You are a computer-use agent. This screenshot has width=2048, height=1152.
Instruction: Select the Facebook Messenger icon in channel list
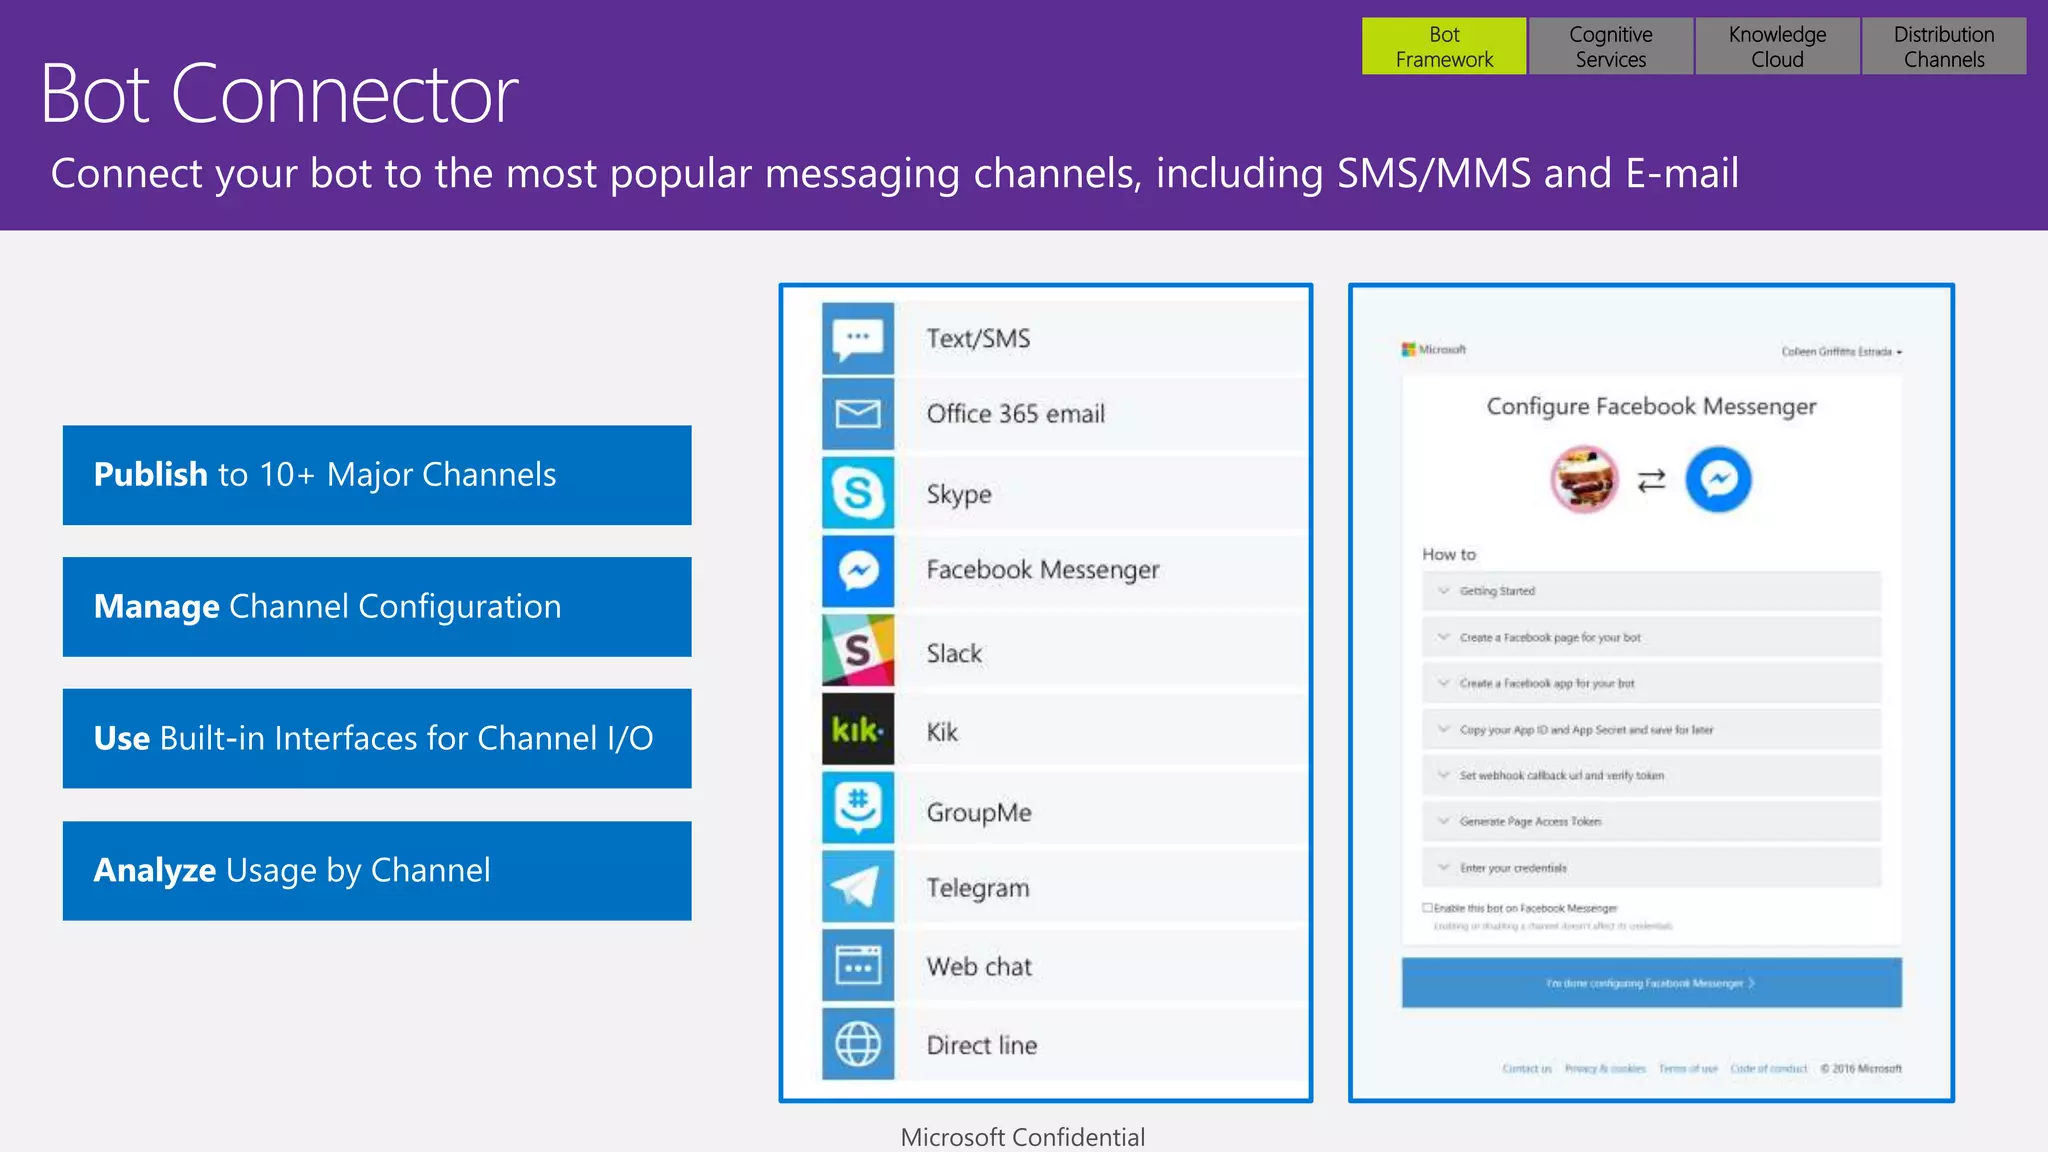[x=858, y=571]
